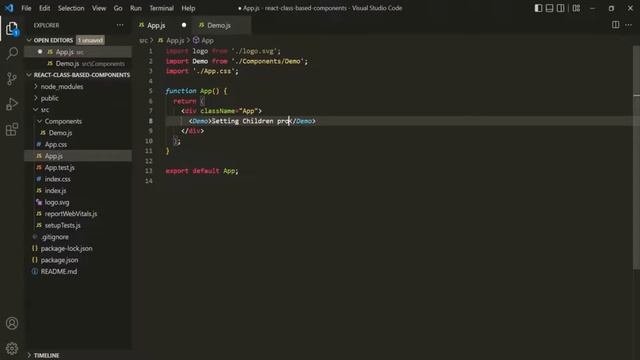Split the editor to the right
Viewport: 640px width, 360px height.
[616, 25]
